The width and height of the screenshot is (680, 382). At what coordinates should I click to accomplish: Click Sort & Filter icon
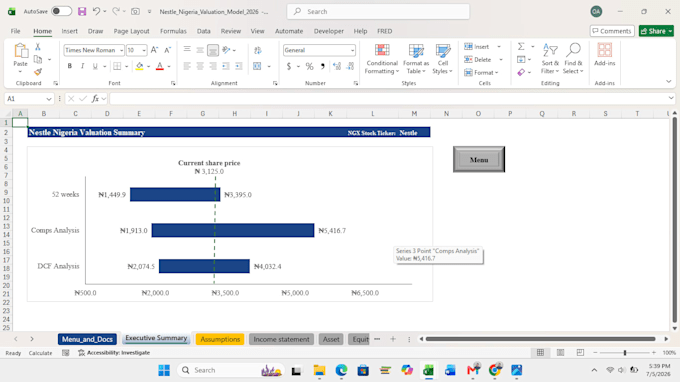coord(550,50)
